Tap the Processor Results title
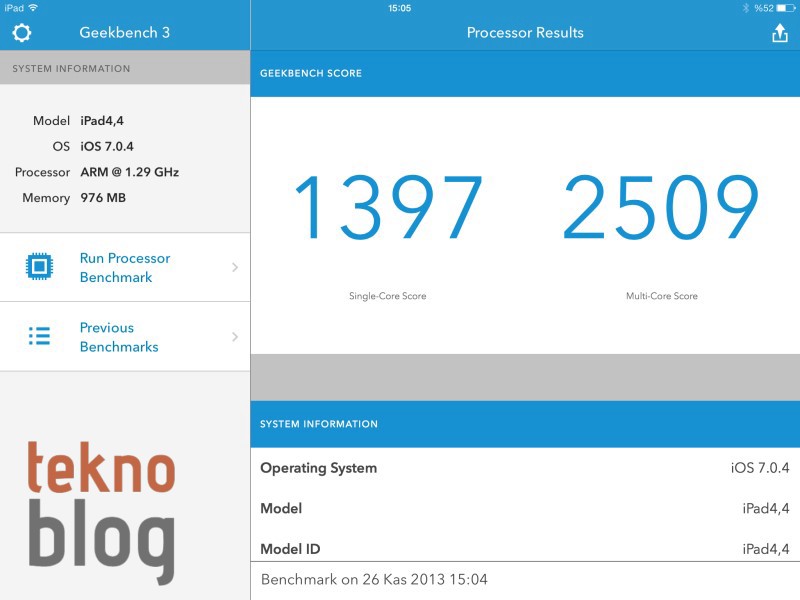Screen dimensions: 800x600 click(525, 33)
